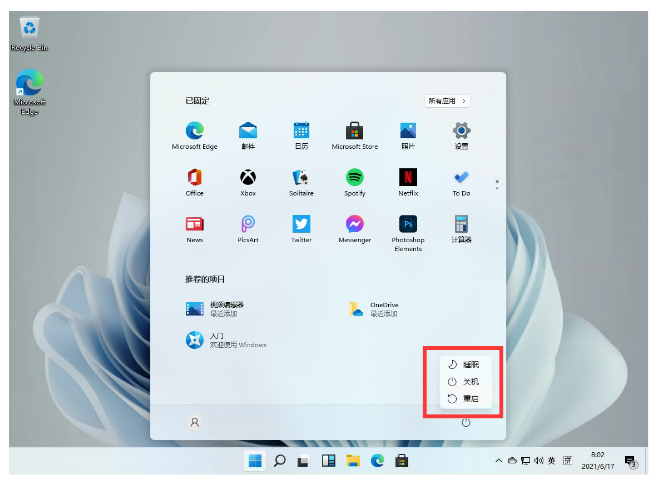Click the taskbar Search magnifier icon
This screenshot has height=482, width=659.
point(280,461)
